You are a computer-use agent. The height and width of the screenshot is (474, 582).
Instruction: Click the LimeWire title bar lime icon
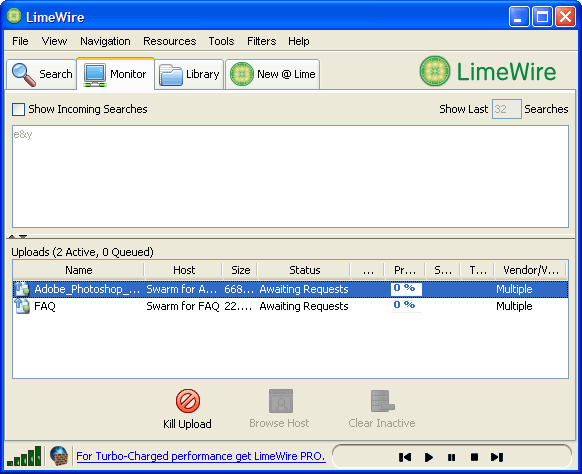click(x=14, y=17)
